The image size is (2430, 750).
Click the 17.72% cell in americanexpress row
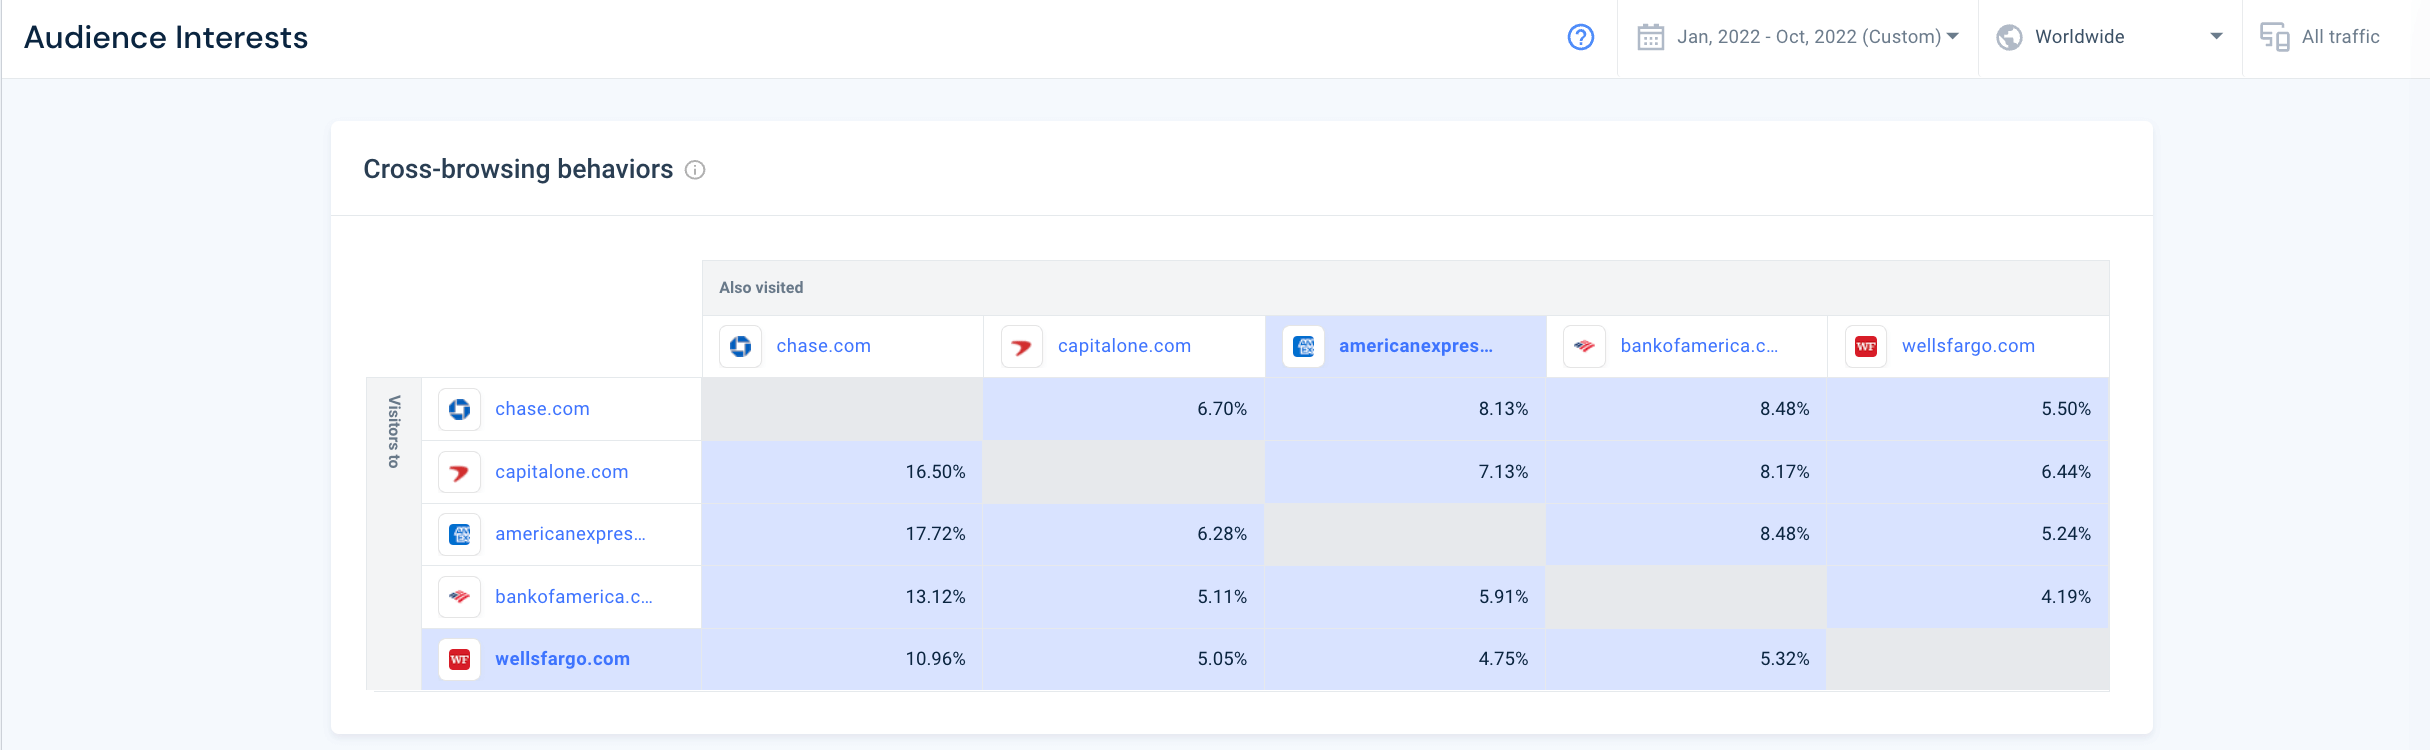[x=842, y=534]
